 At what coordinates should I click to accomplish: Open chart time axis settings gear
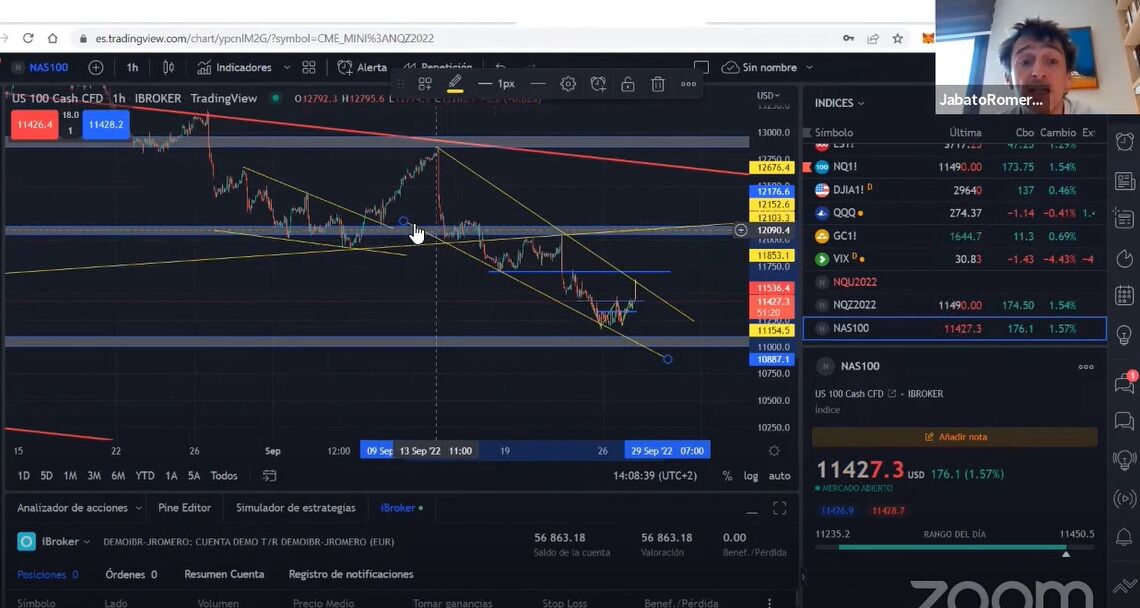point(774,451)
